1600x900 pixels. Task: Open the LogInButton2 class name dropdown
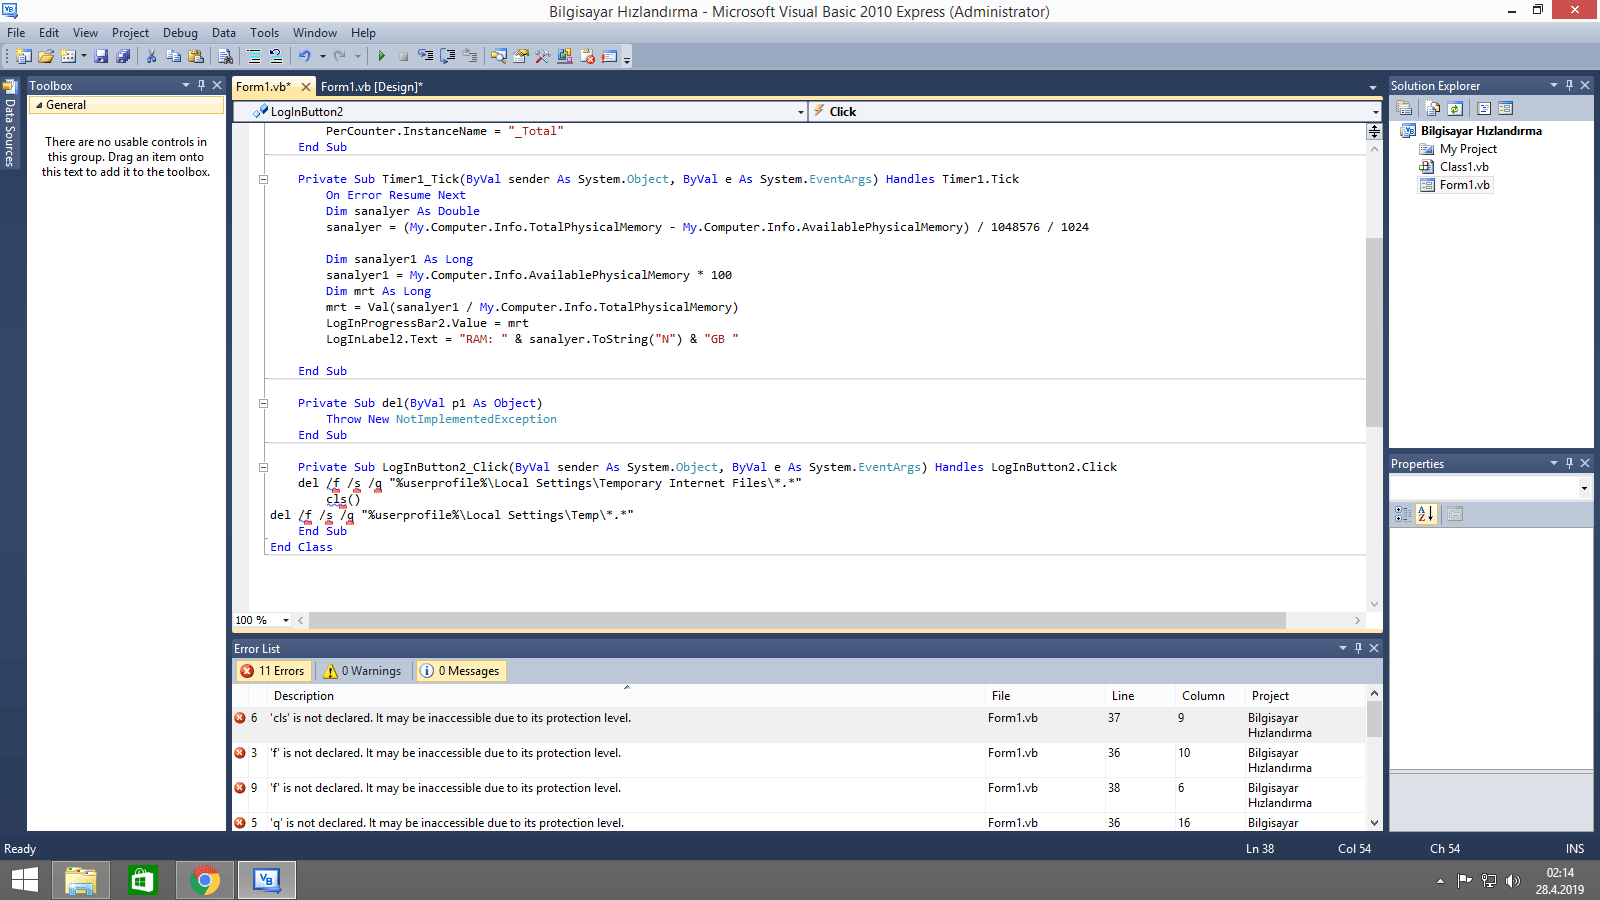[801, 112]
